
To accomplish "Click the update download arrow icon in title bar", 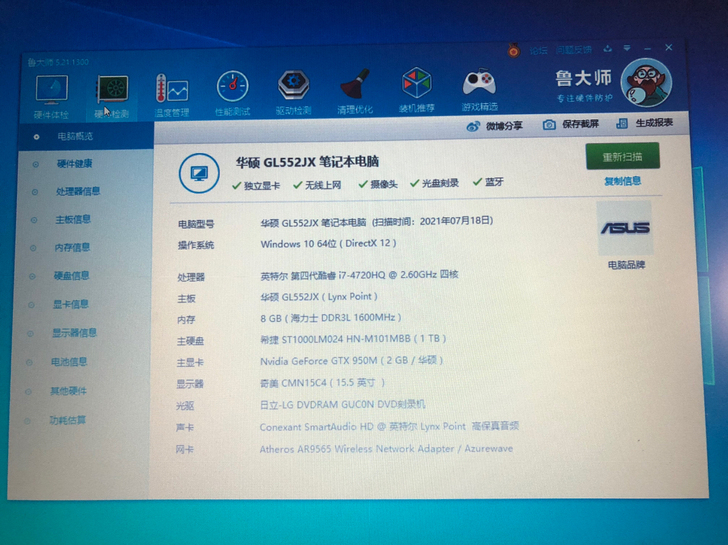I will 607,48.
